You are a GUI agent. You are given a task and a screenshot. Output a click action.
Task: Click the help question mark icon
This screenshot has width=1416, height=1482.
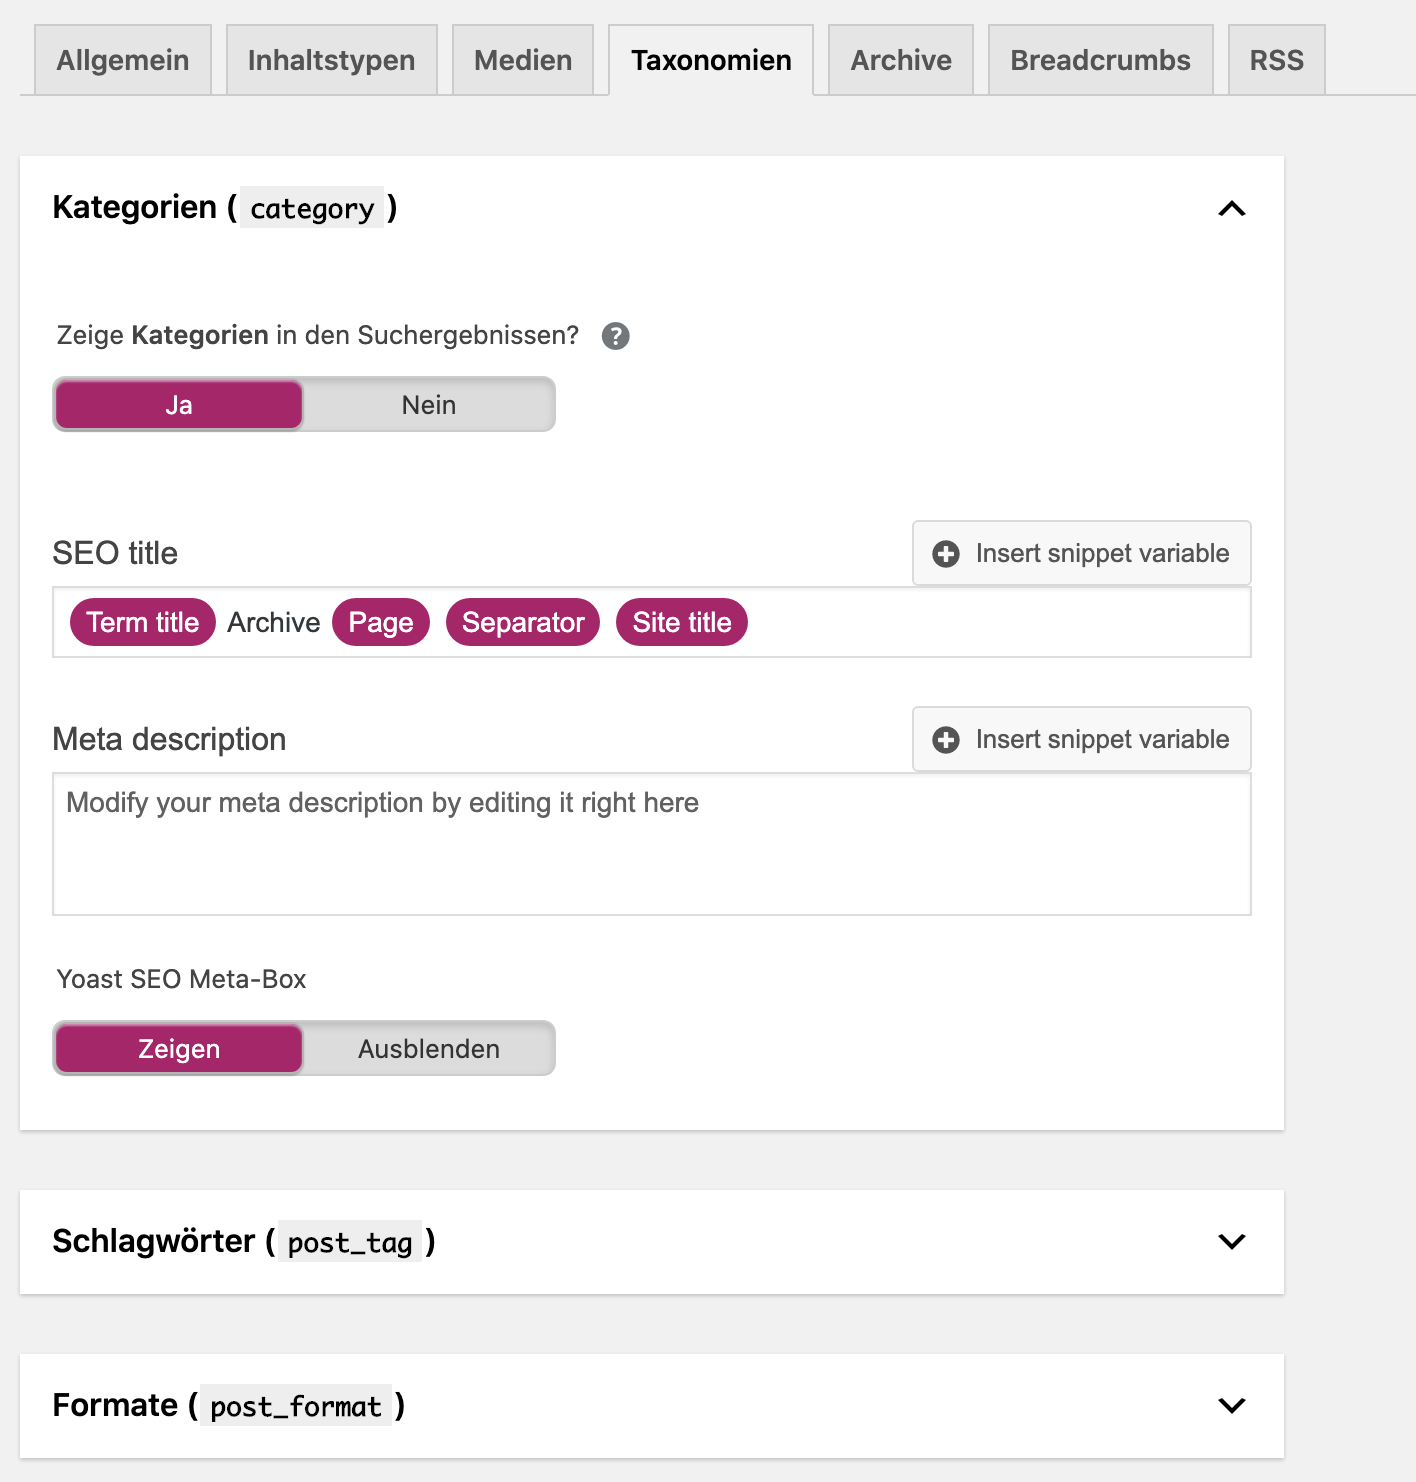pyautogui.click(x=616, y=336)
